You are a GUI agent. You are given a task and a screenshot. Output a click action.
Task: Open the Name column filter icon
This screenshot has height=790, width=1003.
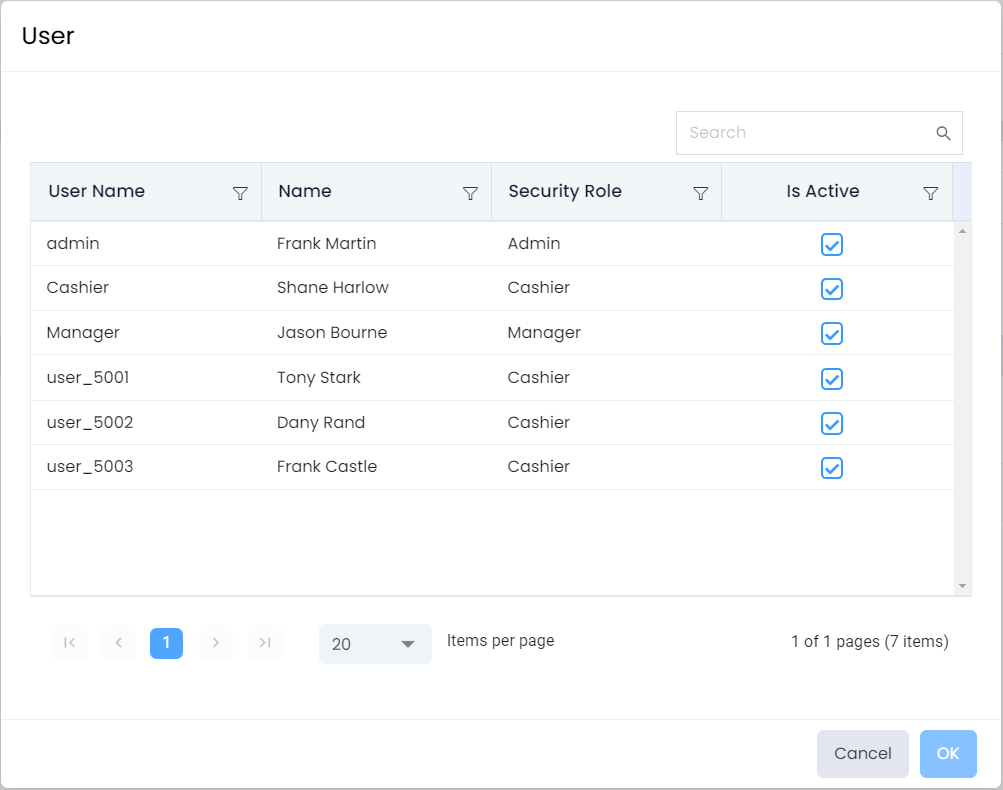click(470, 193)
